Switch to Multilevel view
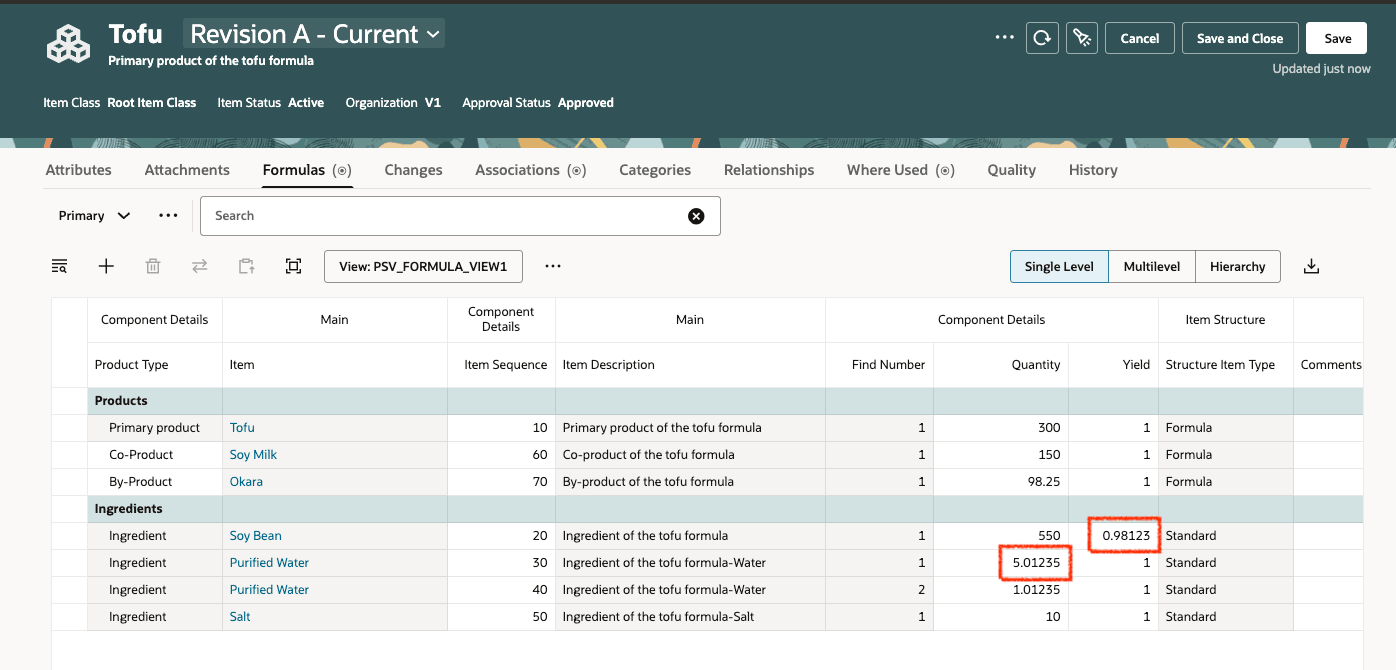Screen dimensions: 1396x670 (x=1152, y=266)
